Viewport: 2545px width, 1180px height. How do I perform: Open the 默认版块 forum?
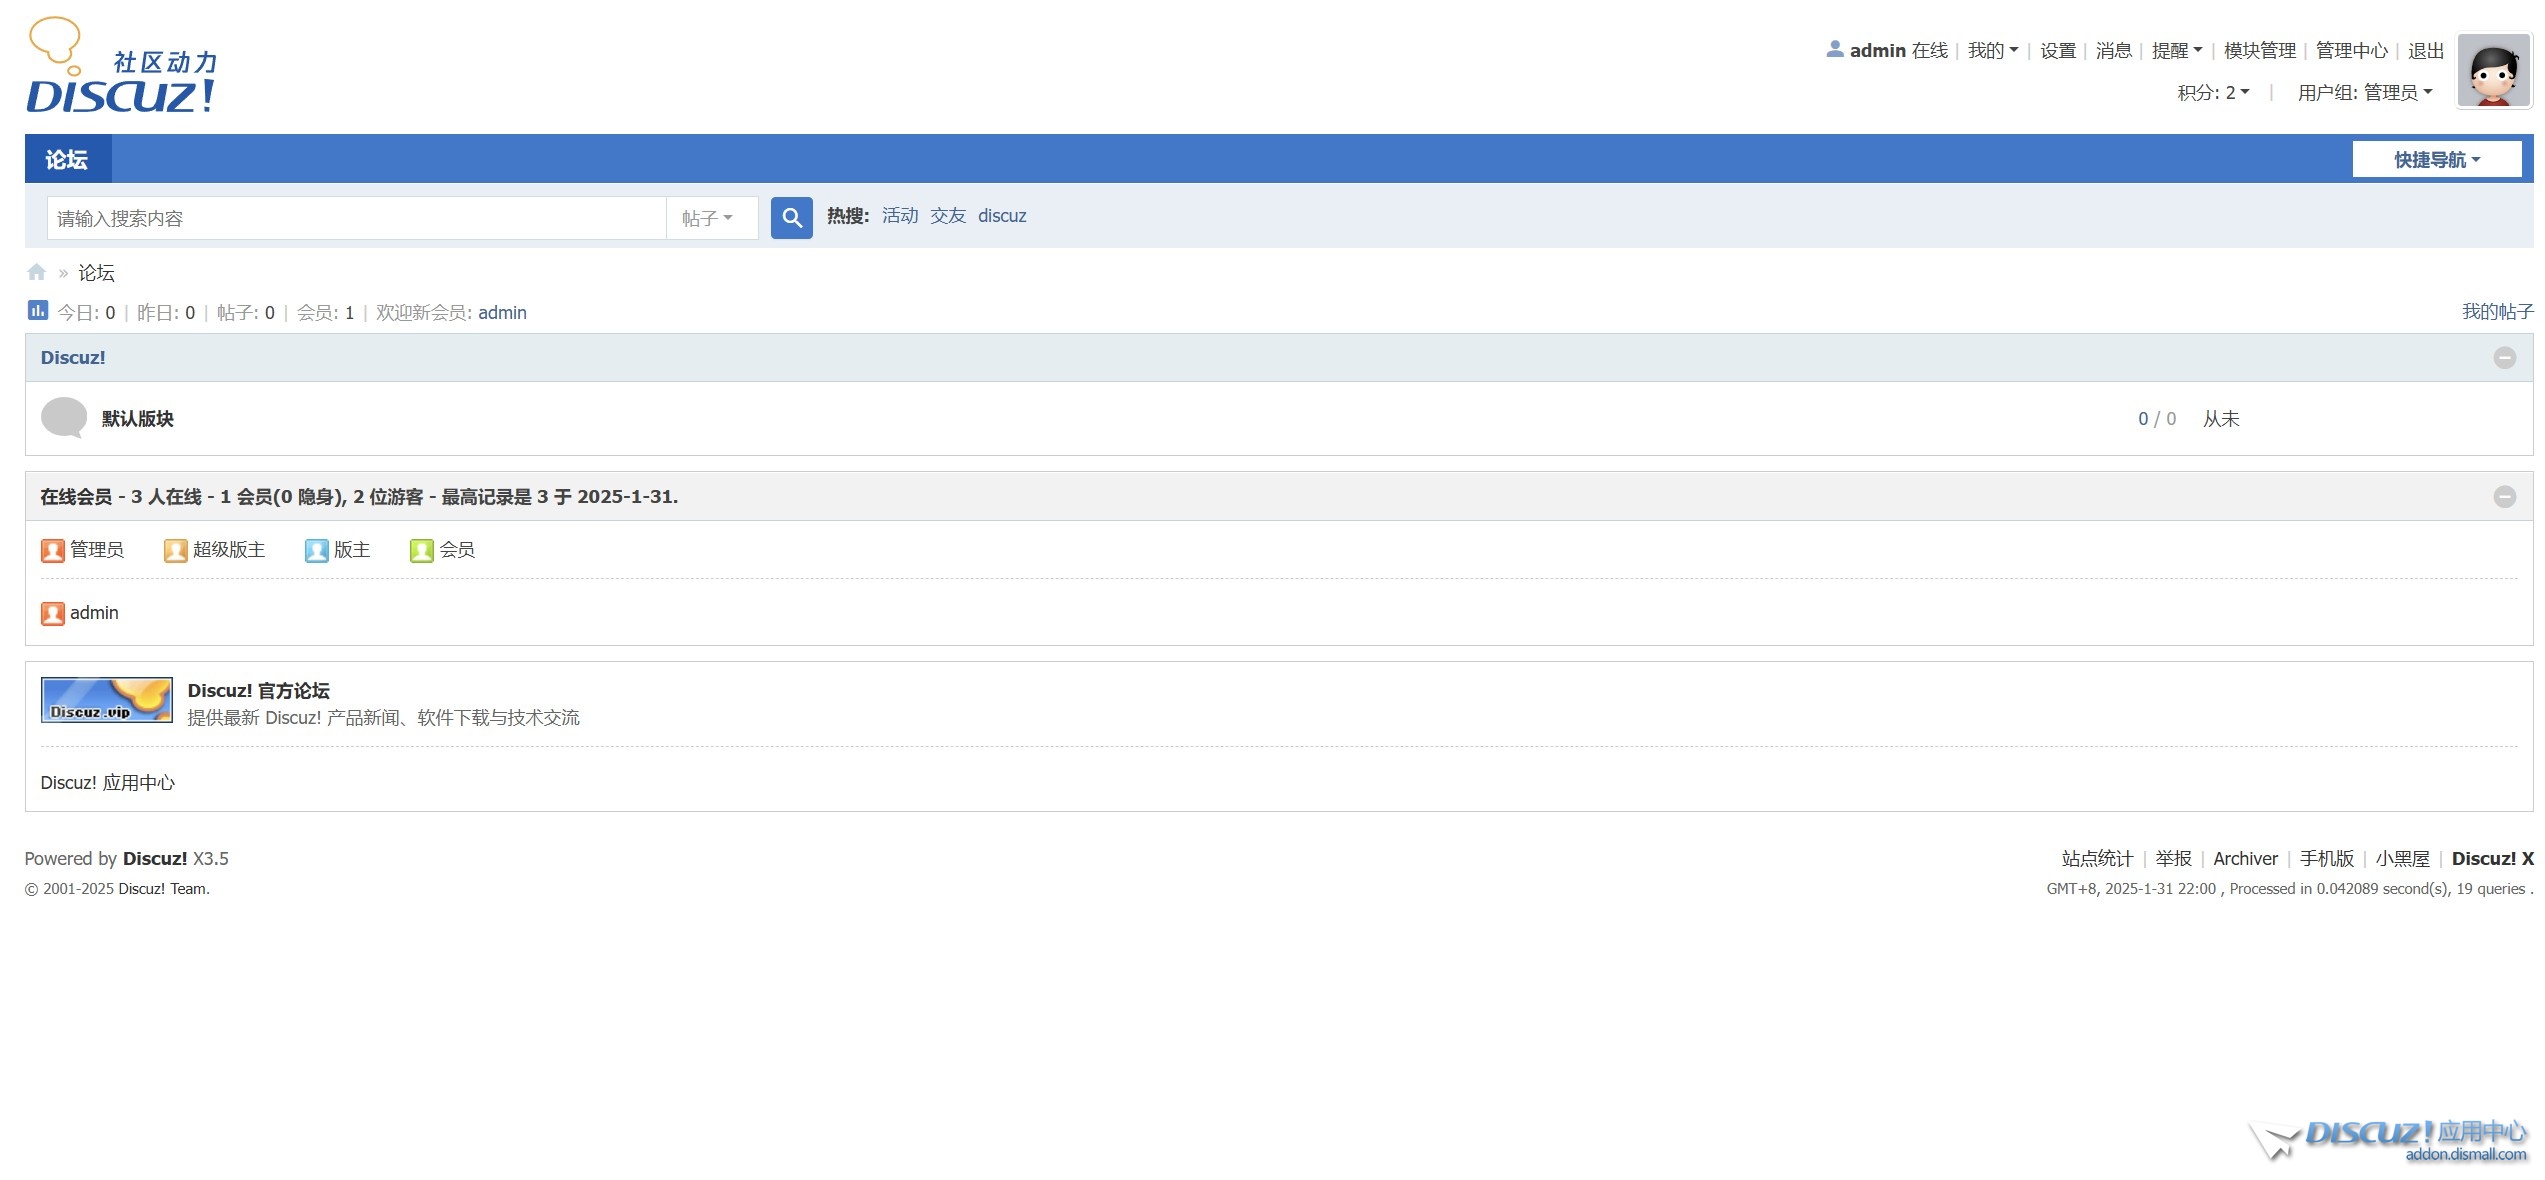(x=138, y=419)
